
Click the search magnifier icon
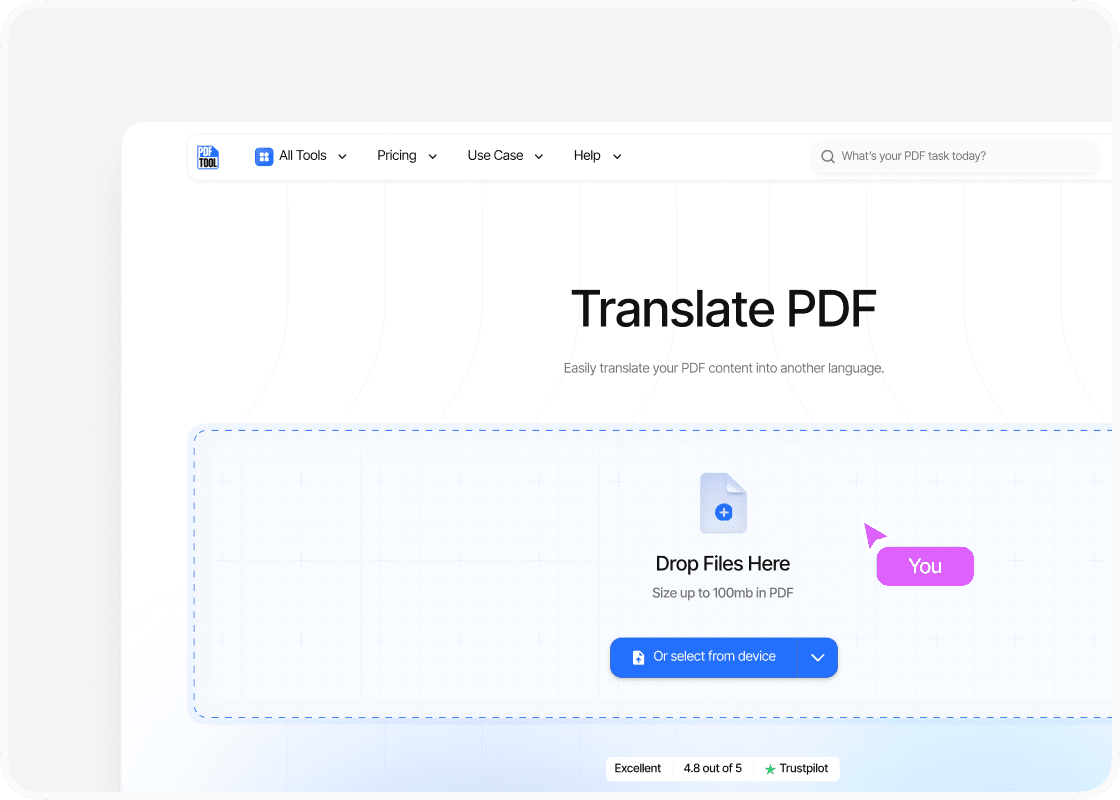828,157
